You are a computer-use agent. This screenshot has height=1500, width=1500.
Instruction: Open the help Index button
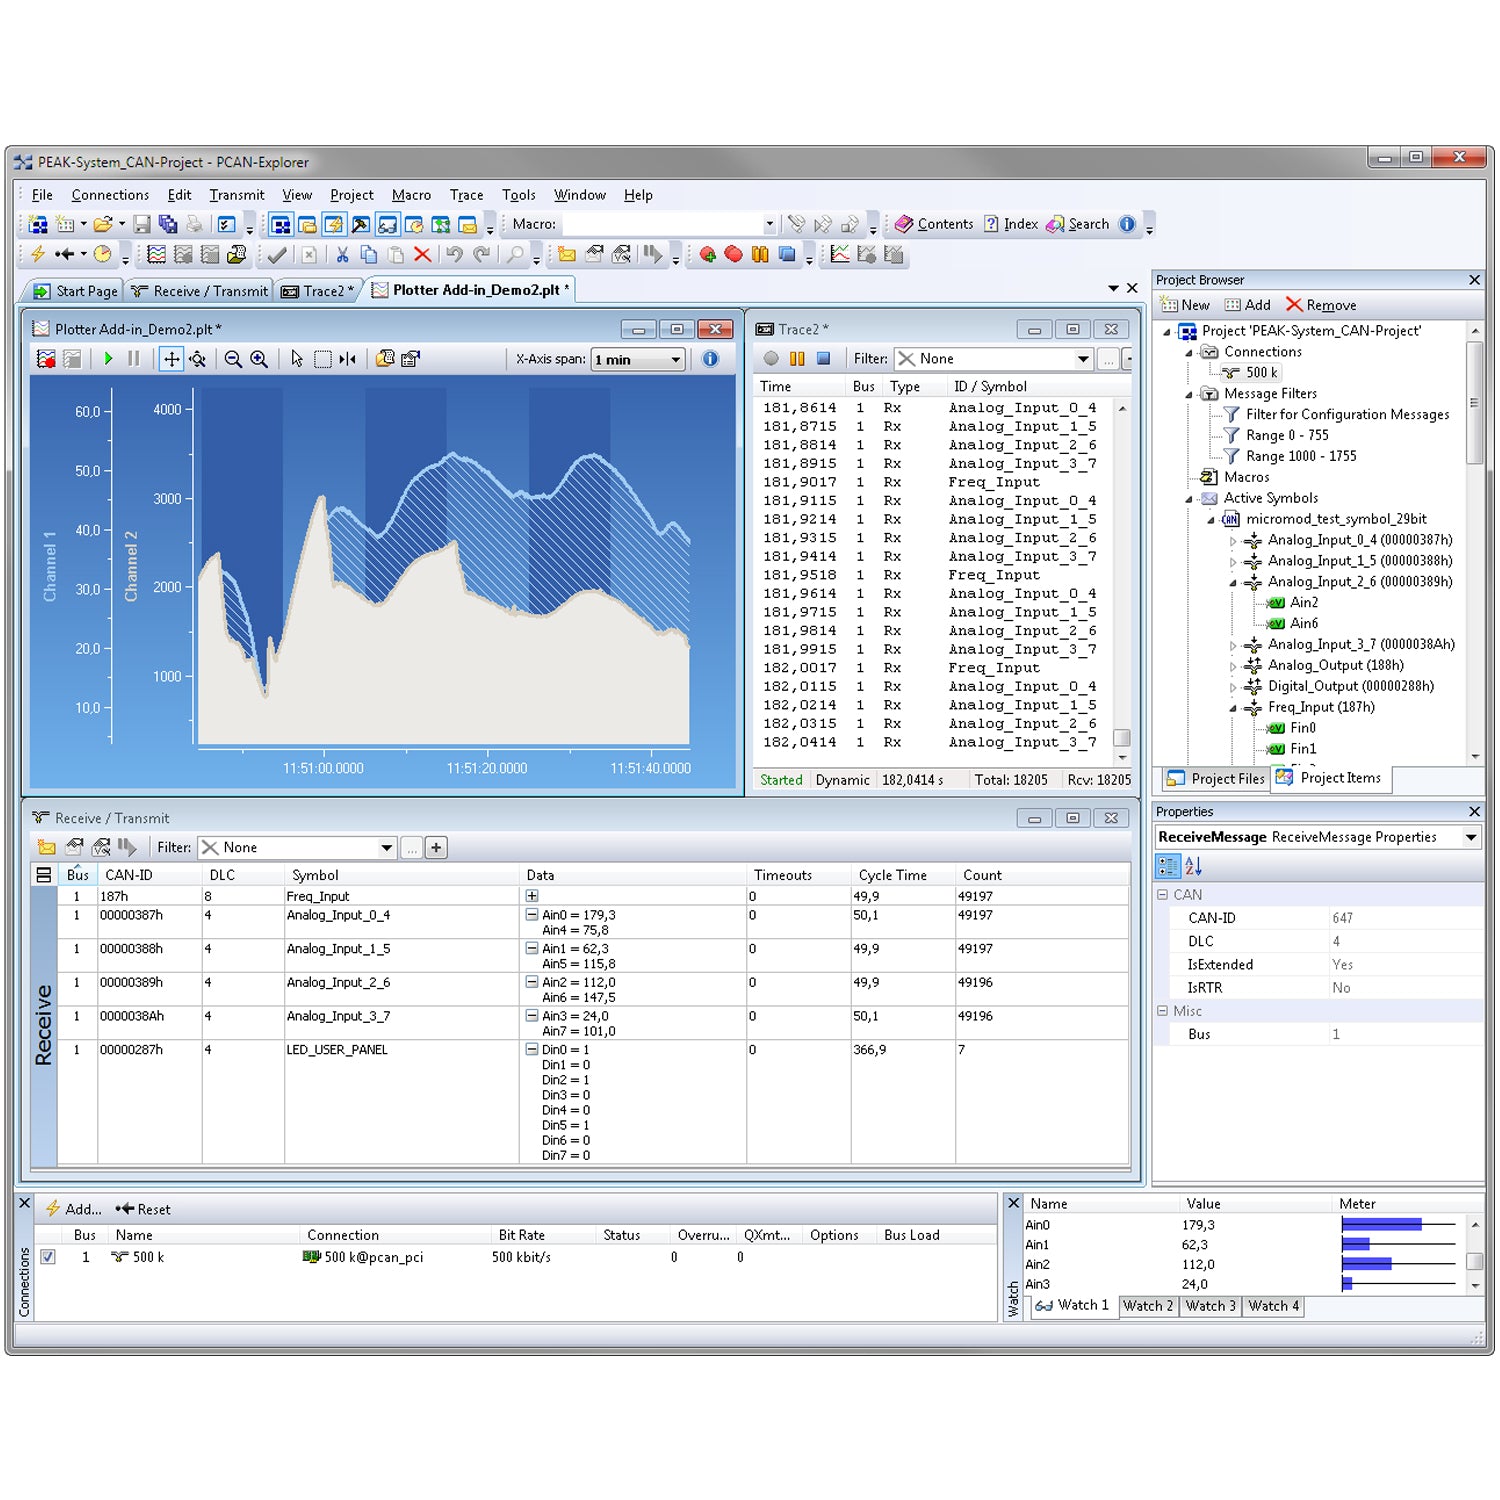pyautogui.click(x=1011, y=224)
